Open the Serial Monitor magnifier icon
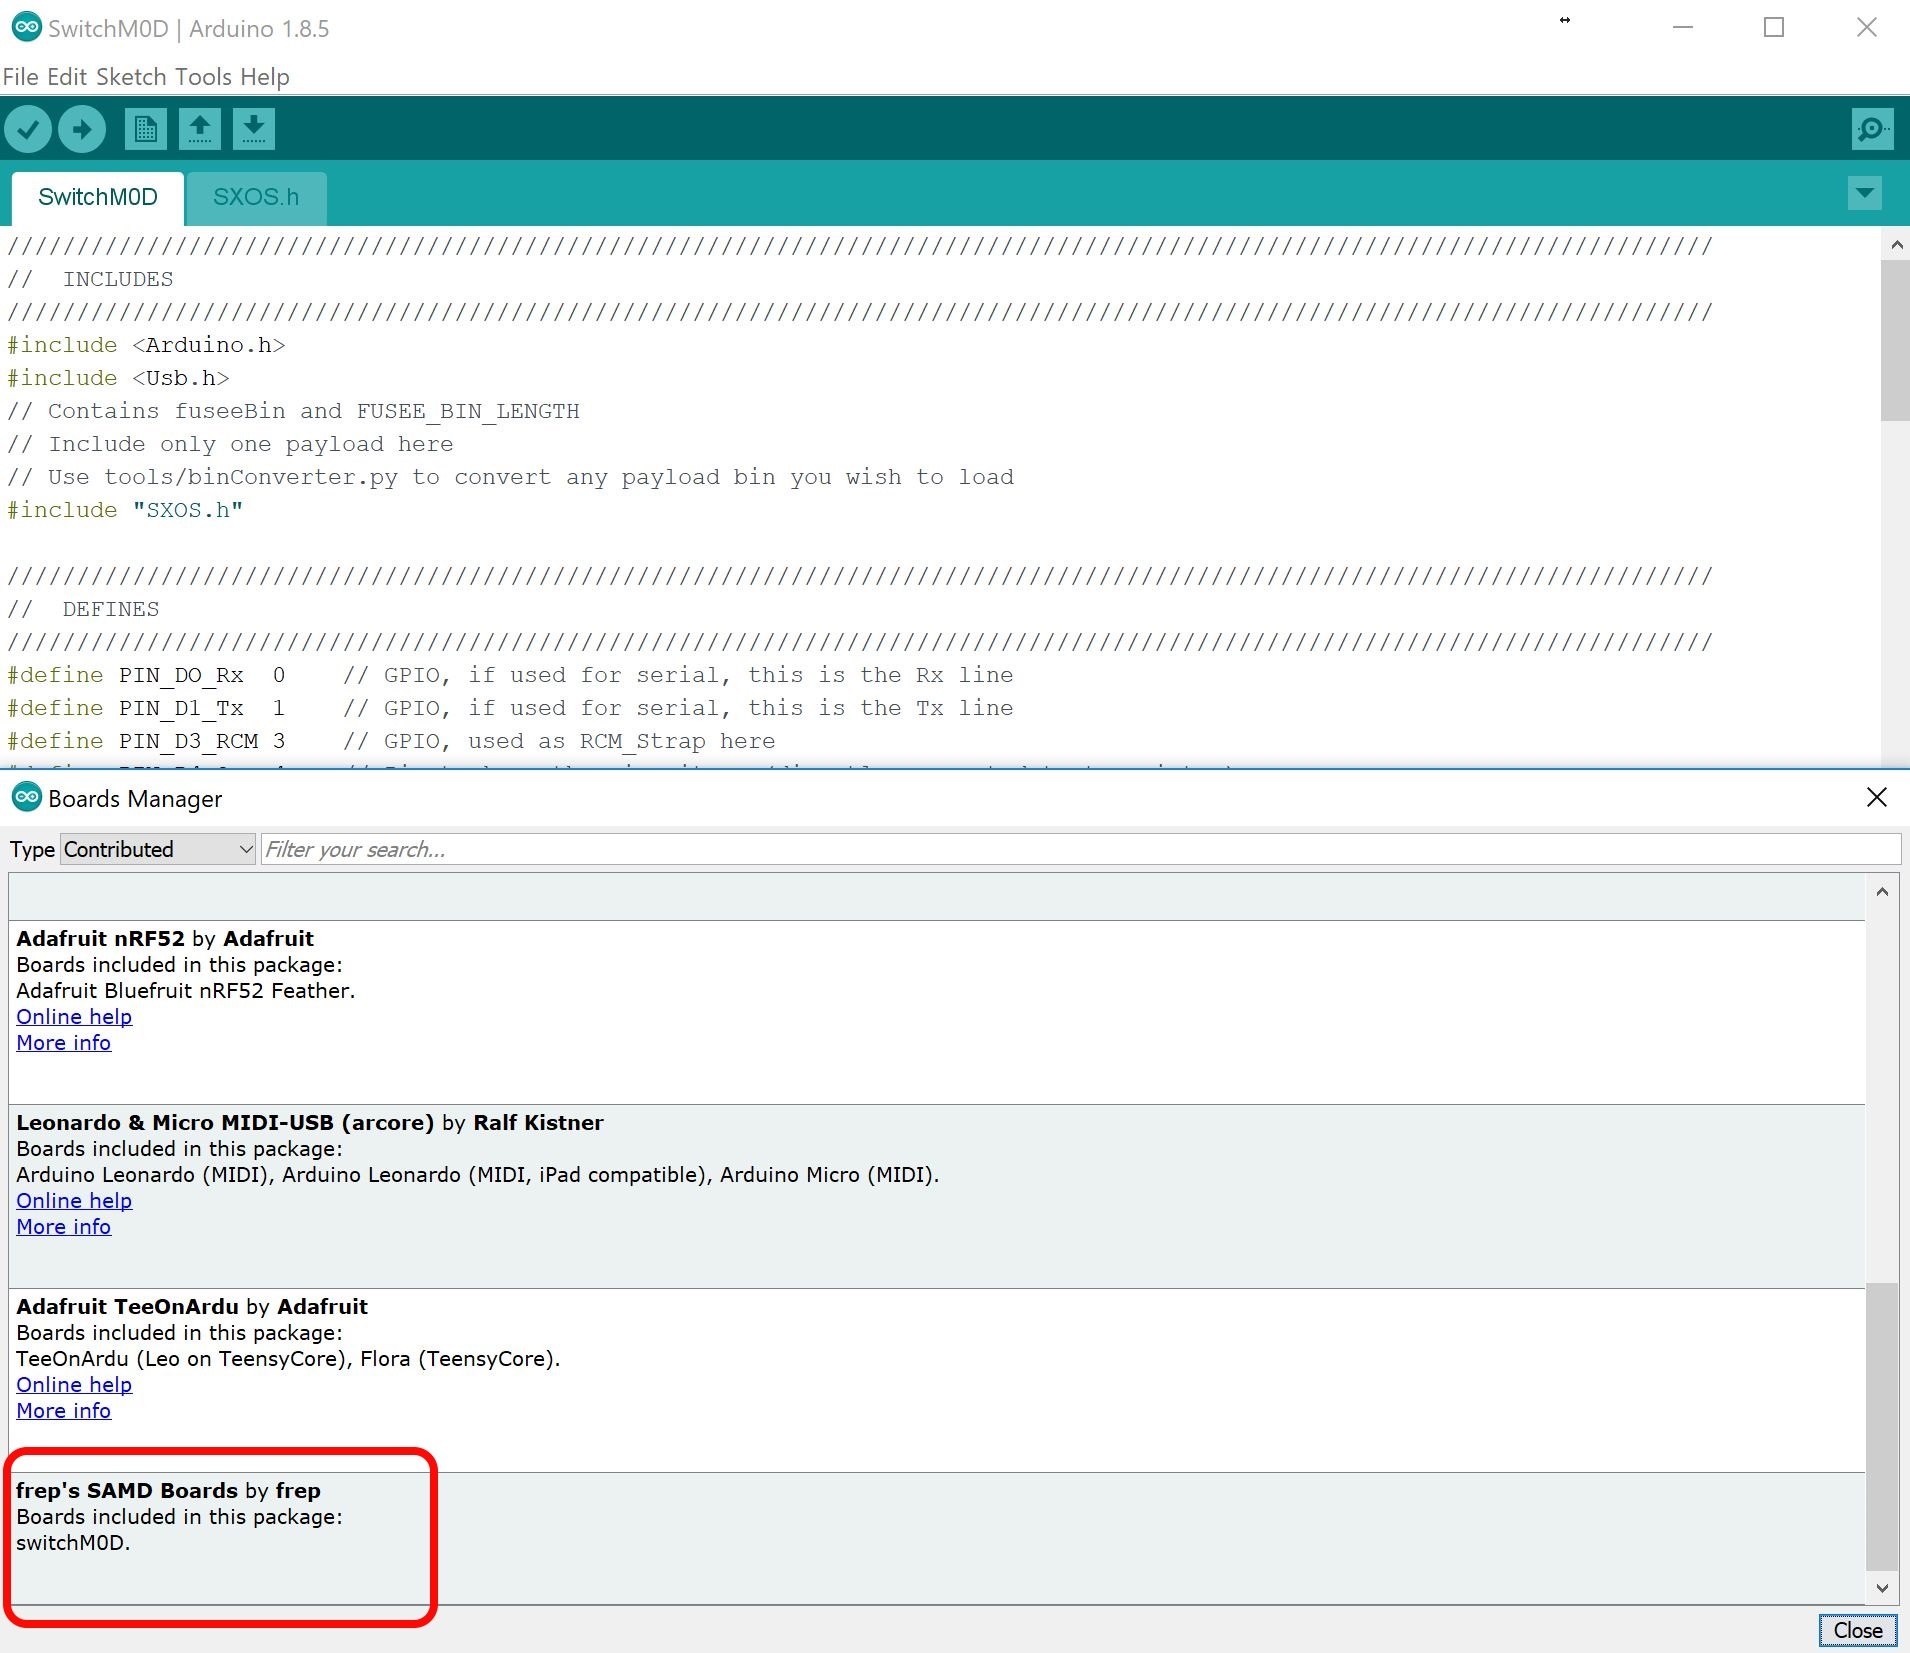This screenshot has height=1653, width=1910. coord(1872,129)
